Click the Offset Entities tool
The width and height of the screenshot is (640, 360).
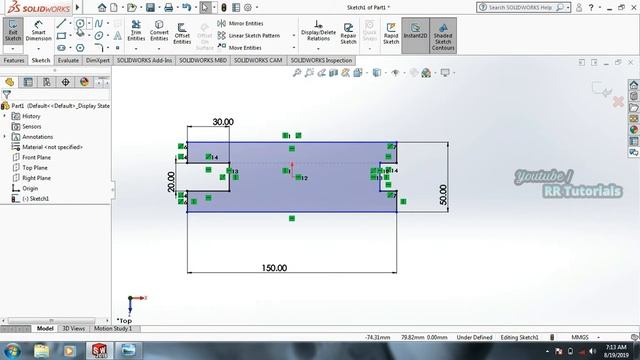click(x=182, y=33)
